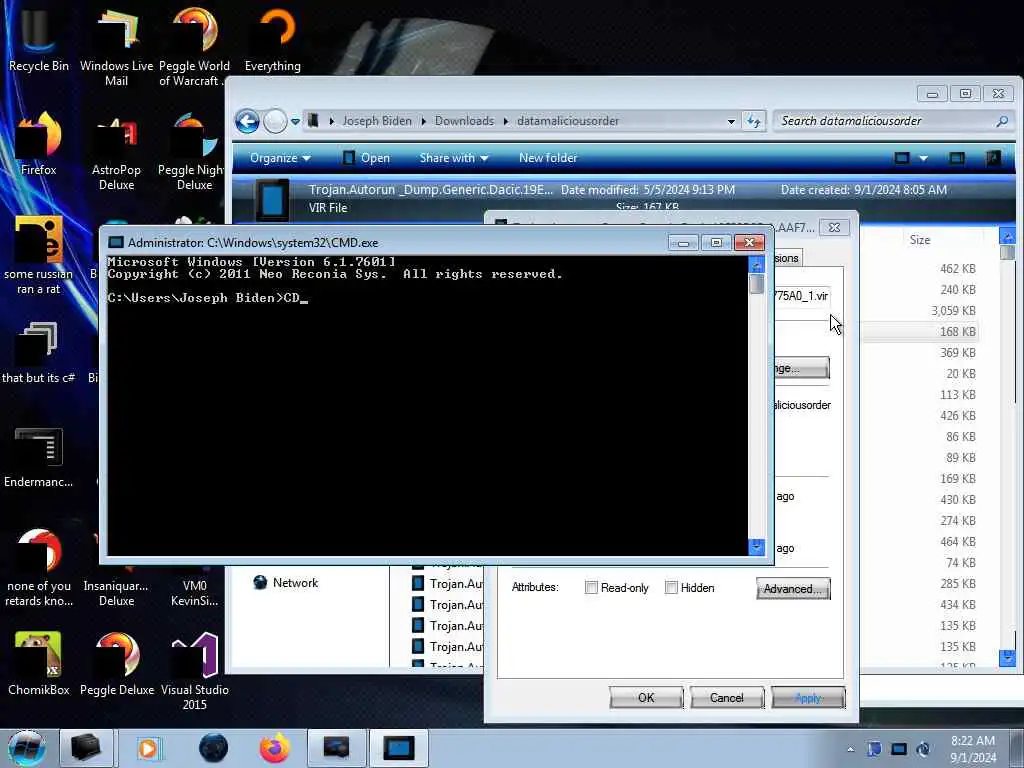
Task: Open Firefox from the desktop
Action: click(39, 144)
